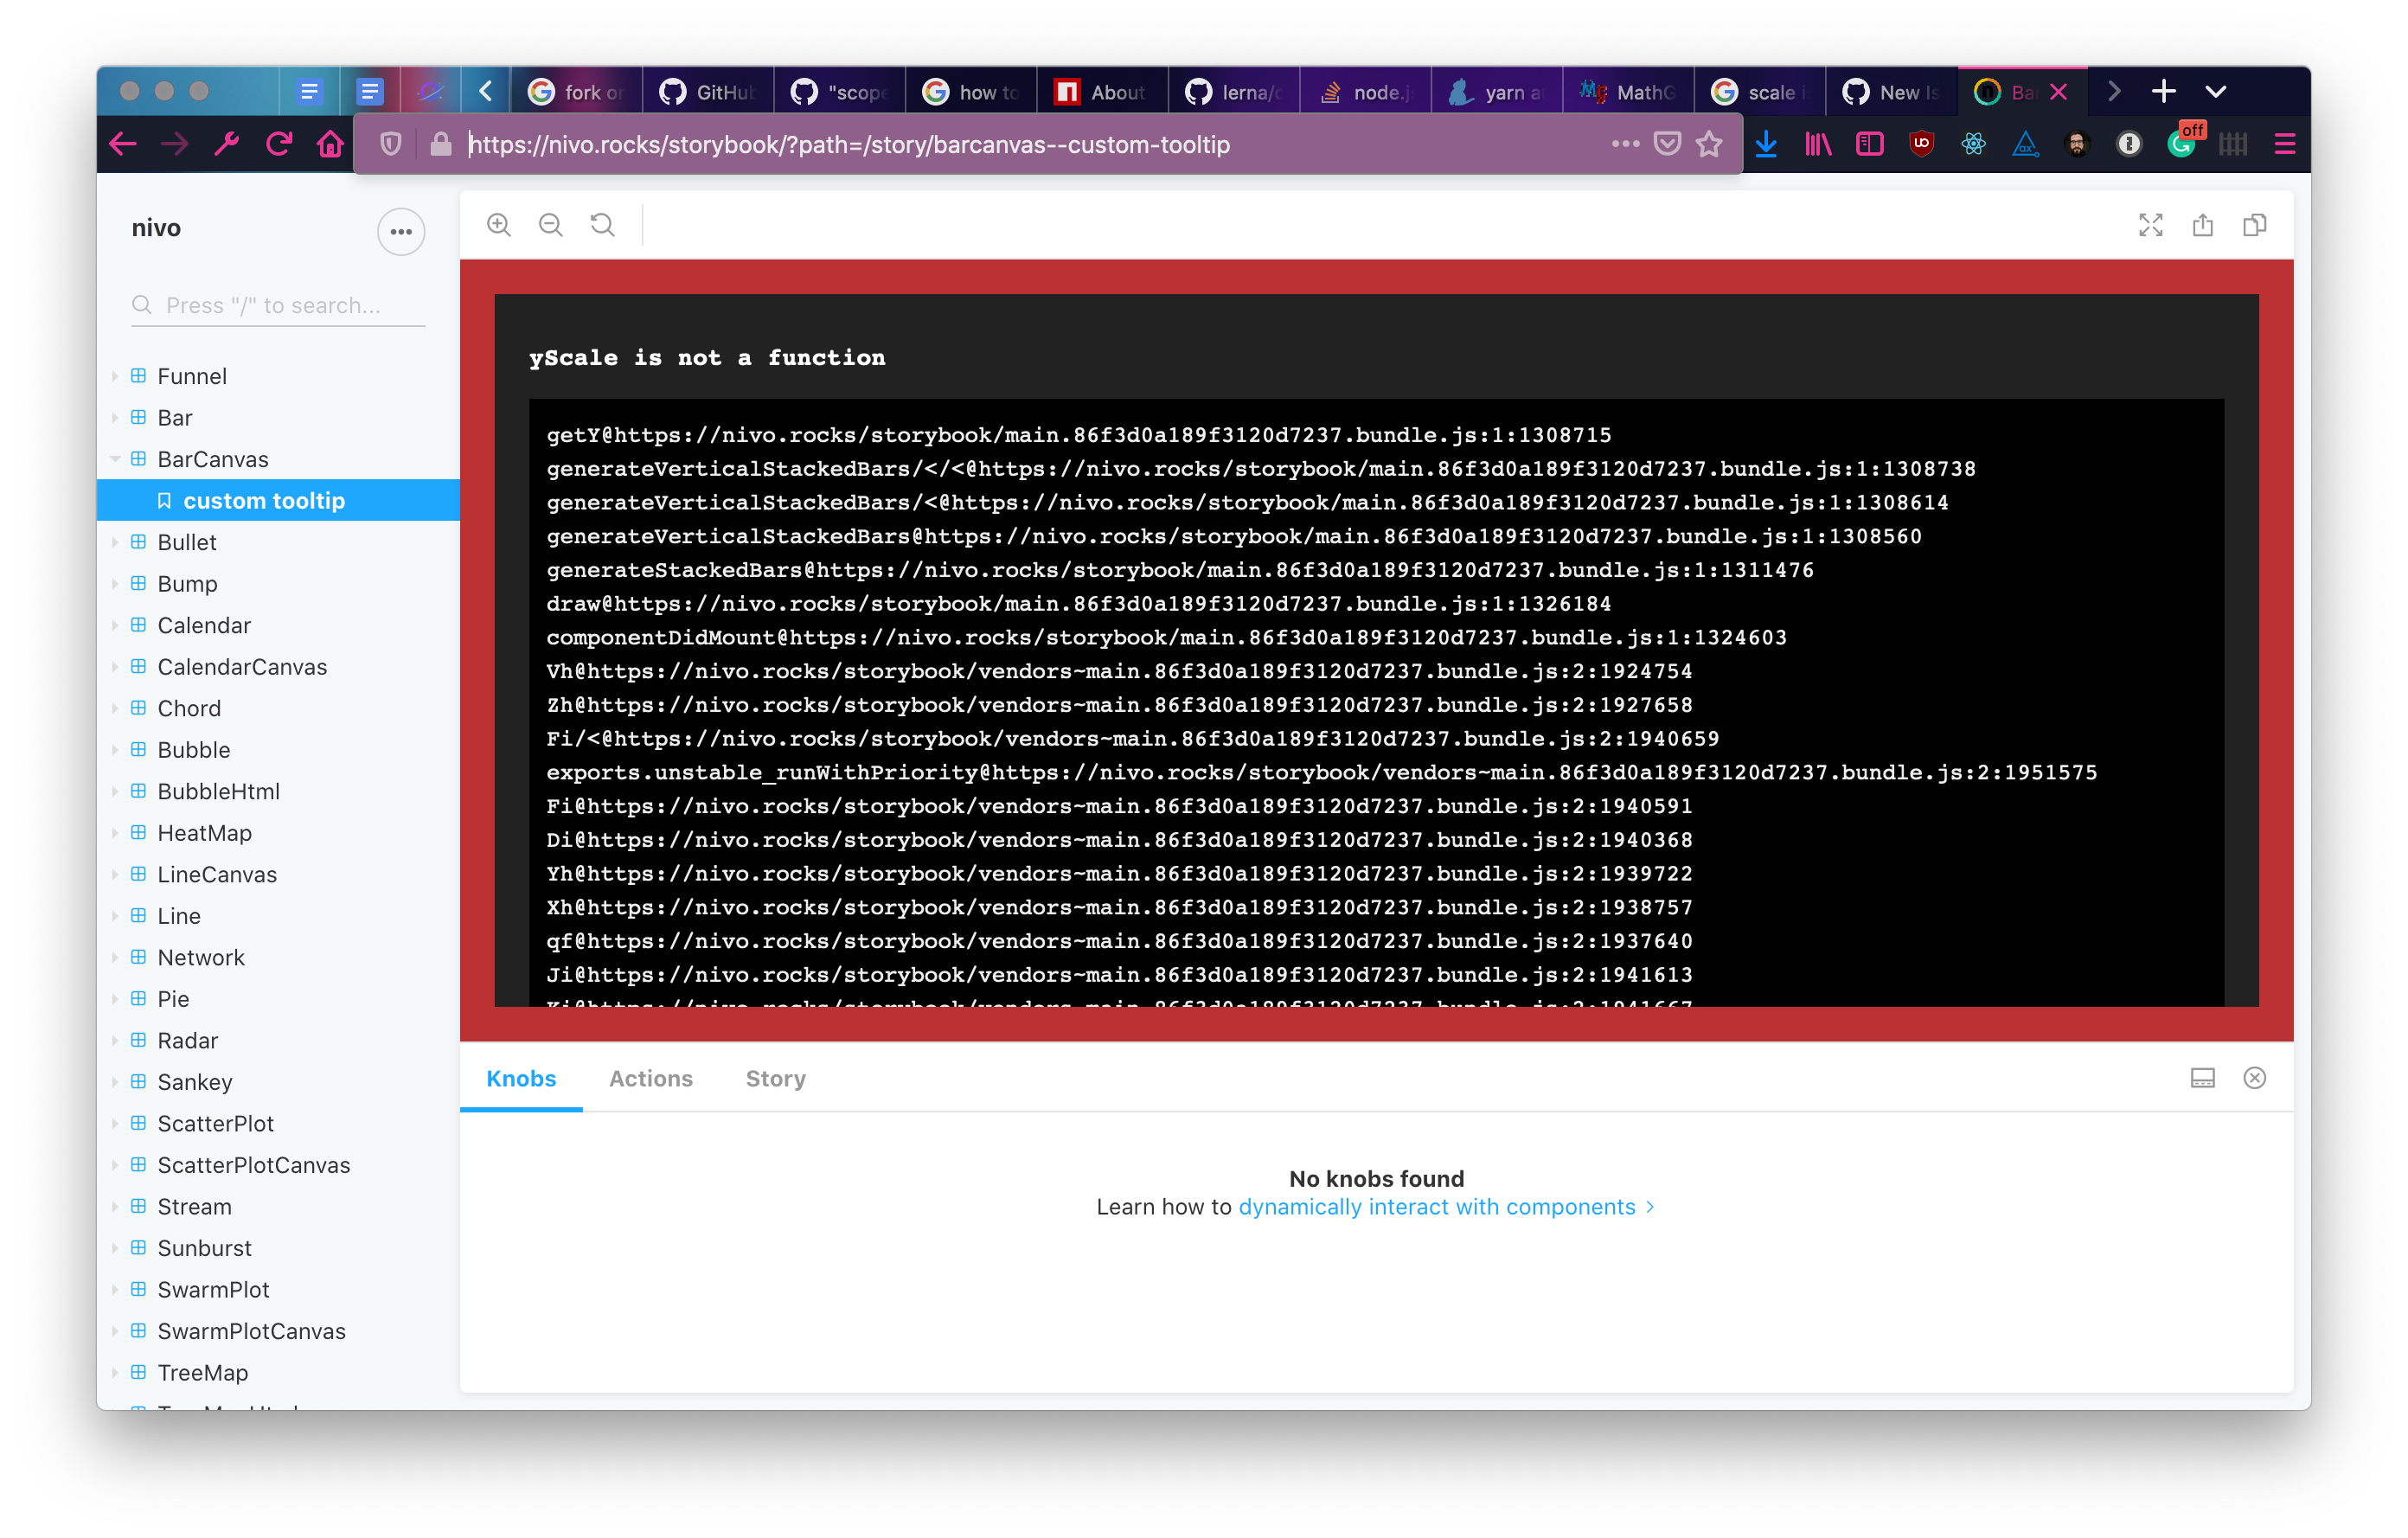Open the downloads panel
Viewport: 2408px width, 1538px height.
point(1767,144)
